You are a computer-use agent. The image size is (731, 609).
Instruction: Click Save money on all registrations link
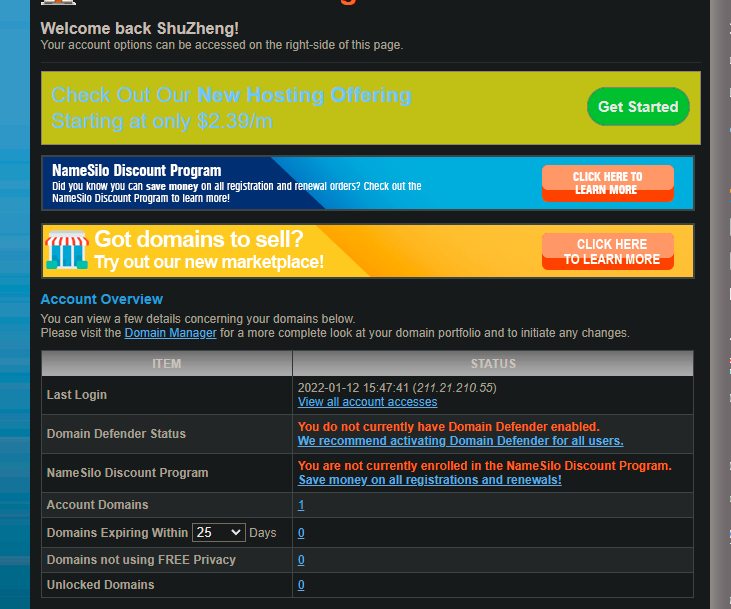click(429, 480)
